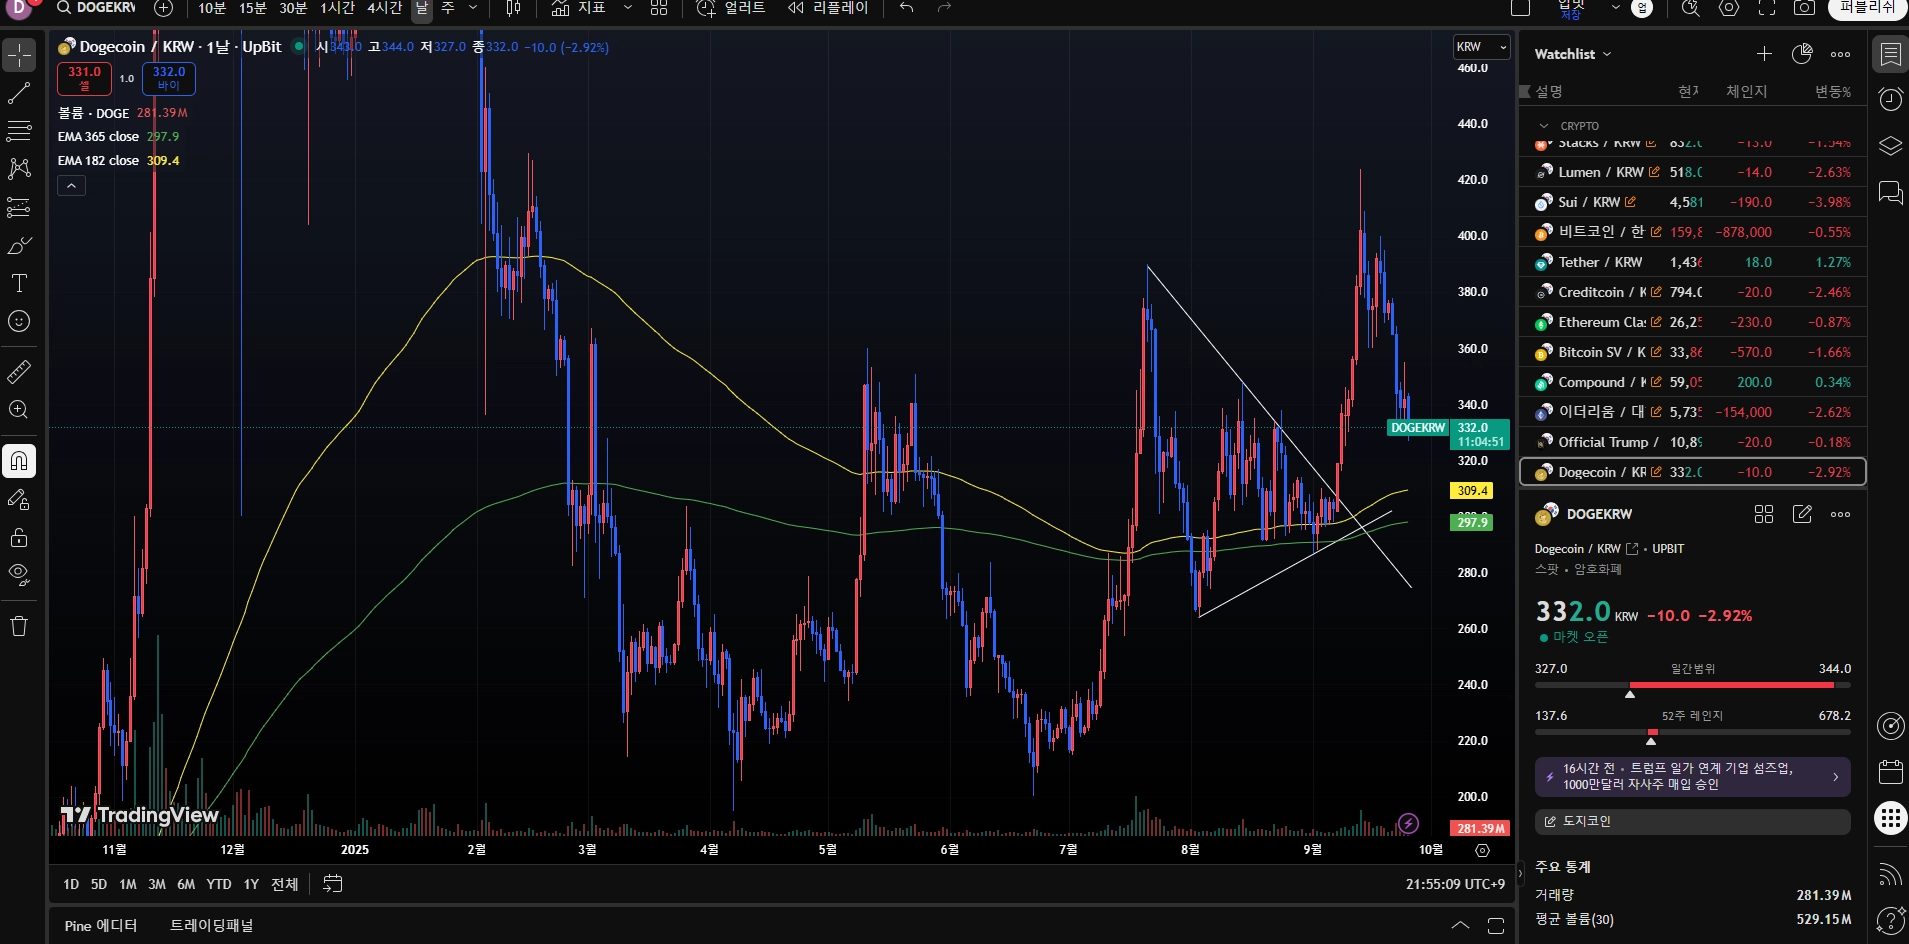The width and height of the screenshot is (1909, 944).
Task: Toggle the watchlist details side panel
Action: [x=1890, y=54]
